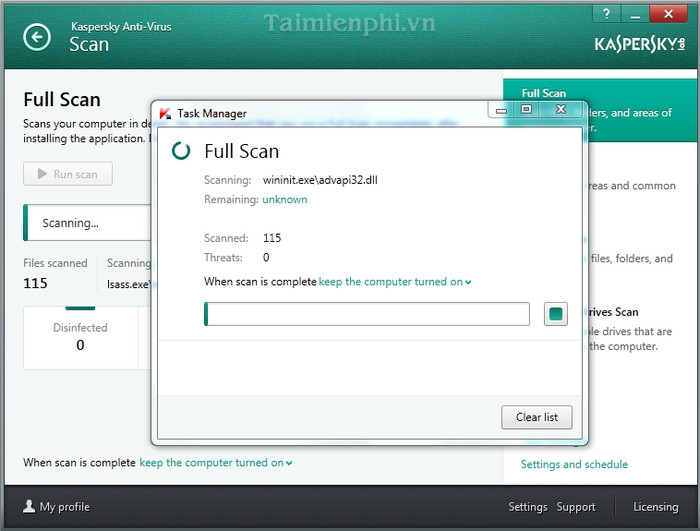Click the Full Scan heading in Task Manager
Screen dimensions: 700x531
pos(242,151)
